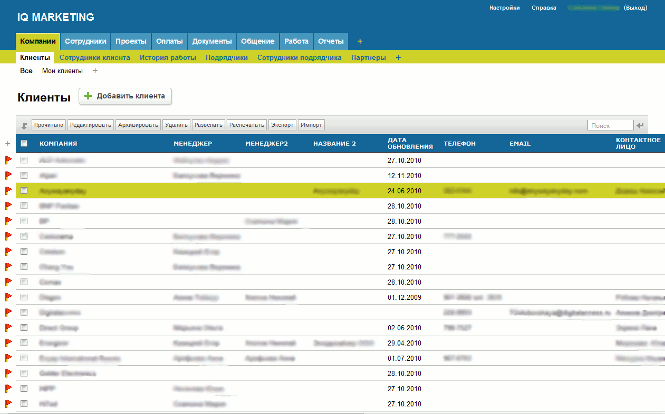Sort by the Менеджер column header
The width and height of the screenshot is (665, 414).
tap(192, 144)
